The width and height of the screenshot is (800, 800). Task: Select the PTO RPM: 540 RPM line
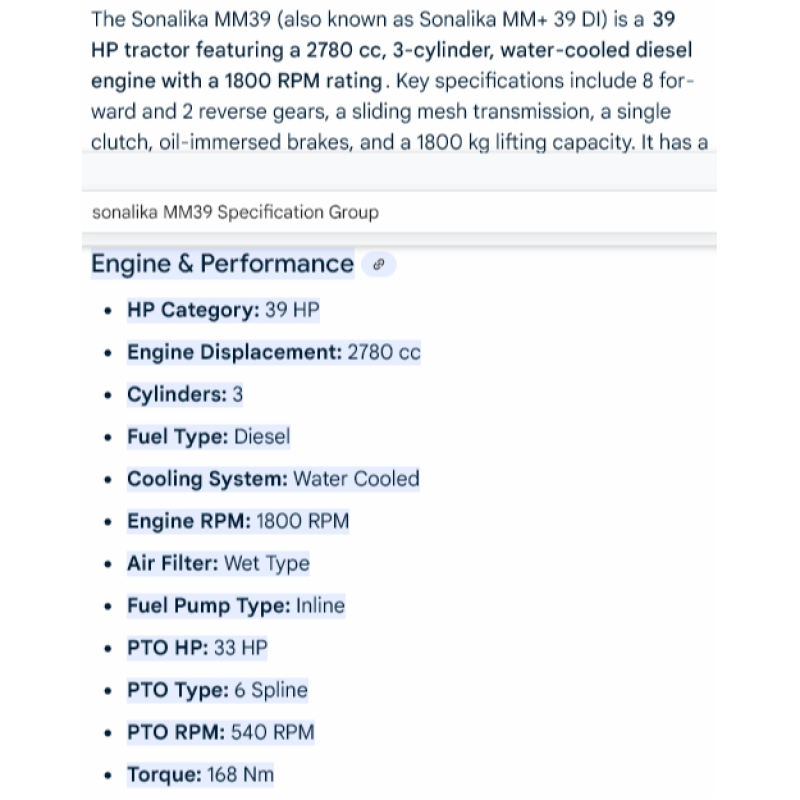(x=220, y=732)
